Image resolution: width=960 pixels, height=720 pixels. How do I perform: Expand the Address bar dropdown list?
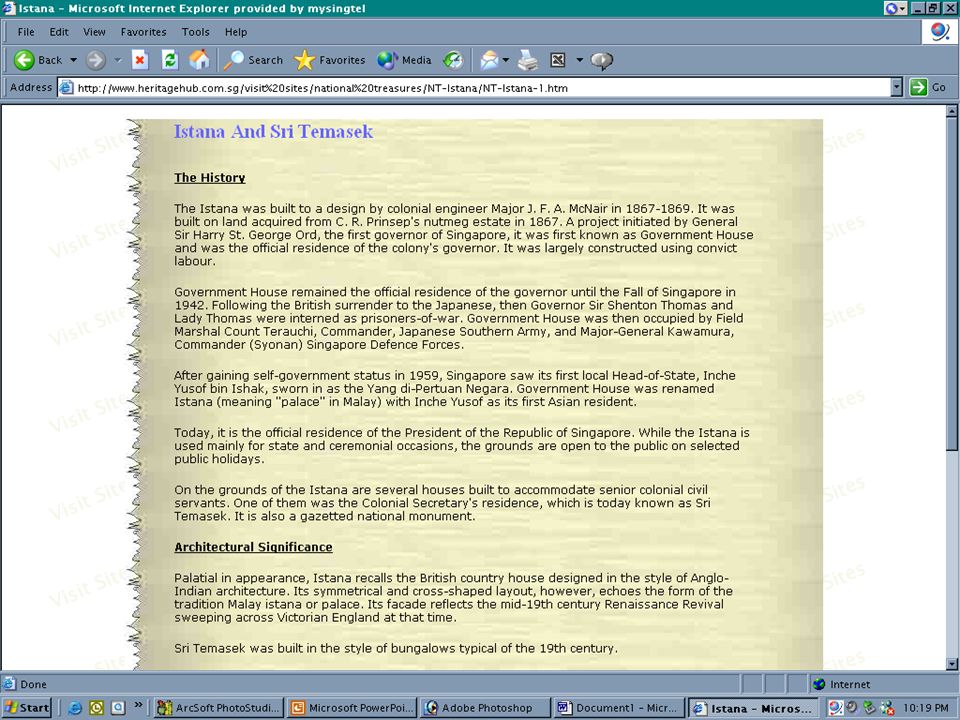[896, 88]
